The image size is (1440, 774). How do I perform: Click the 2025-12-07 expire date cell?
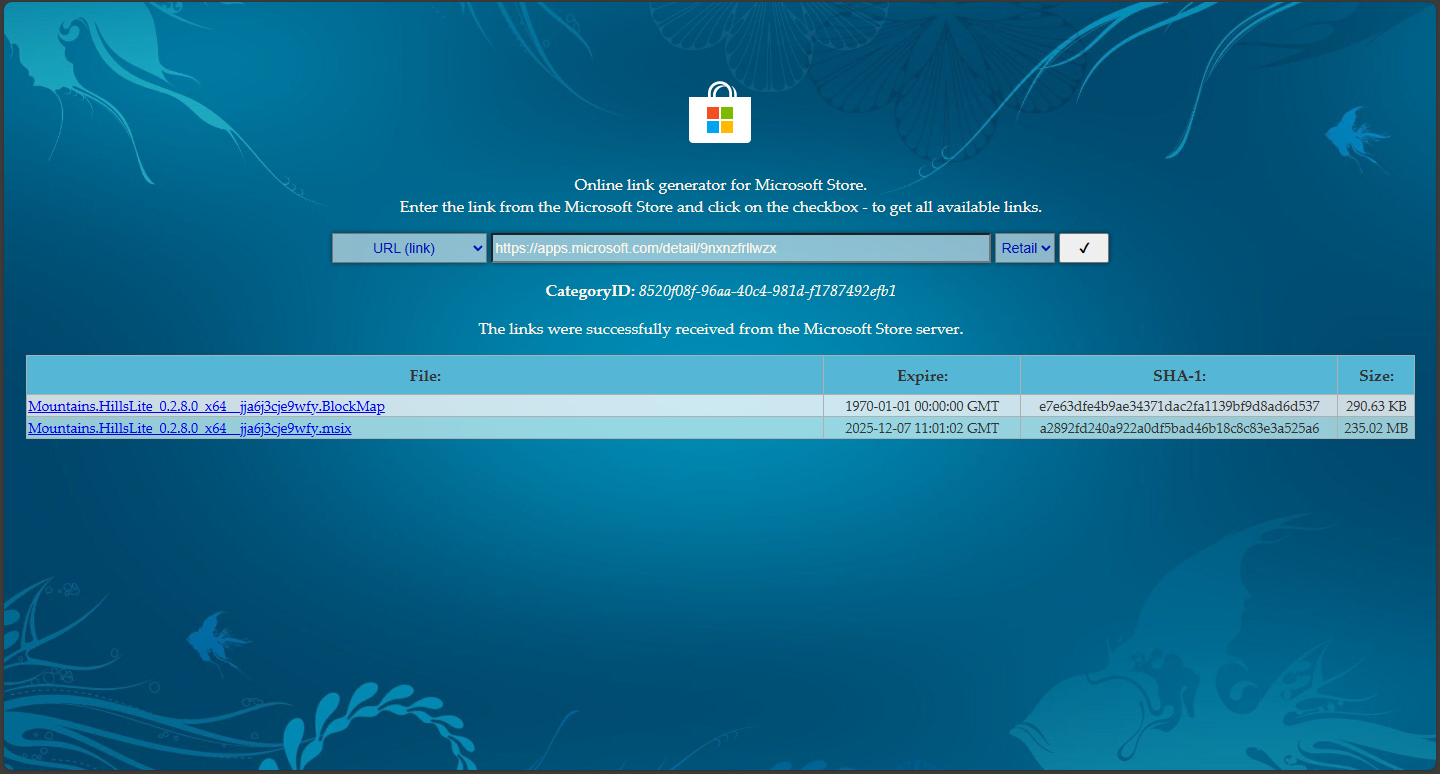(921, 428)
